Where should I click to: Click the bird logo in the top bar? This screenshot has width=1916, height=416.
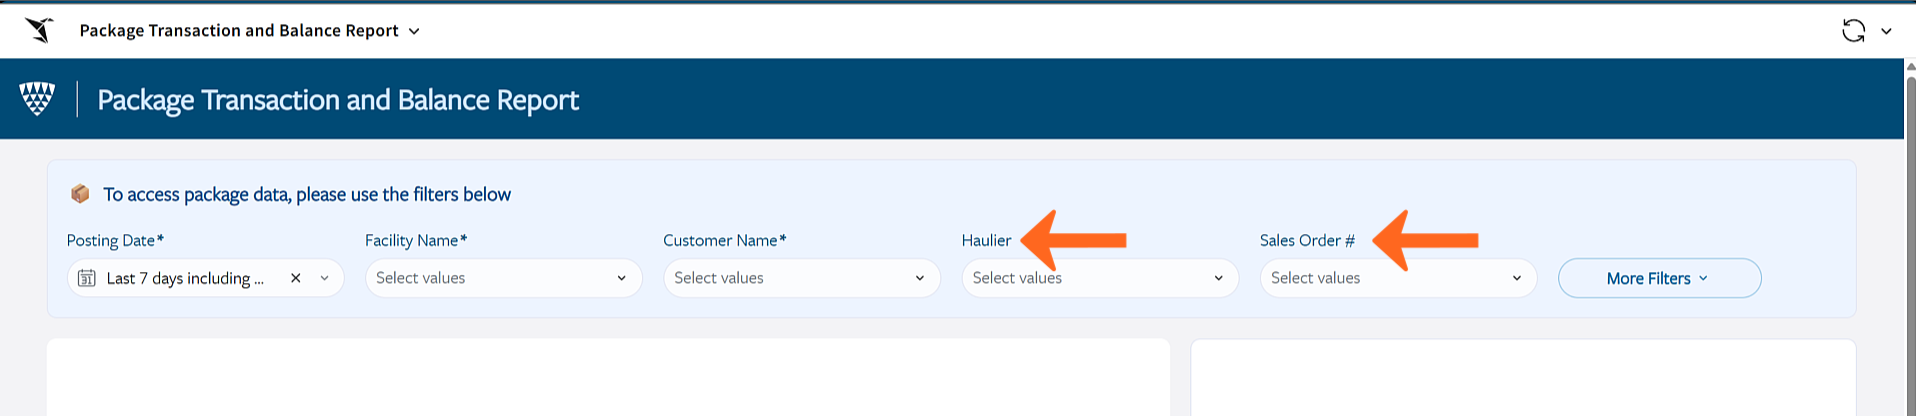[x=39, y=30]
